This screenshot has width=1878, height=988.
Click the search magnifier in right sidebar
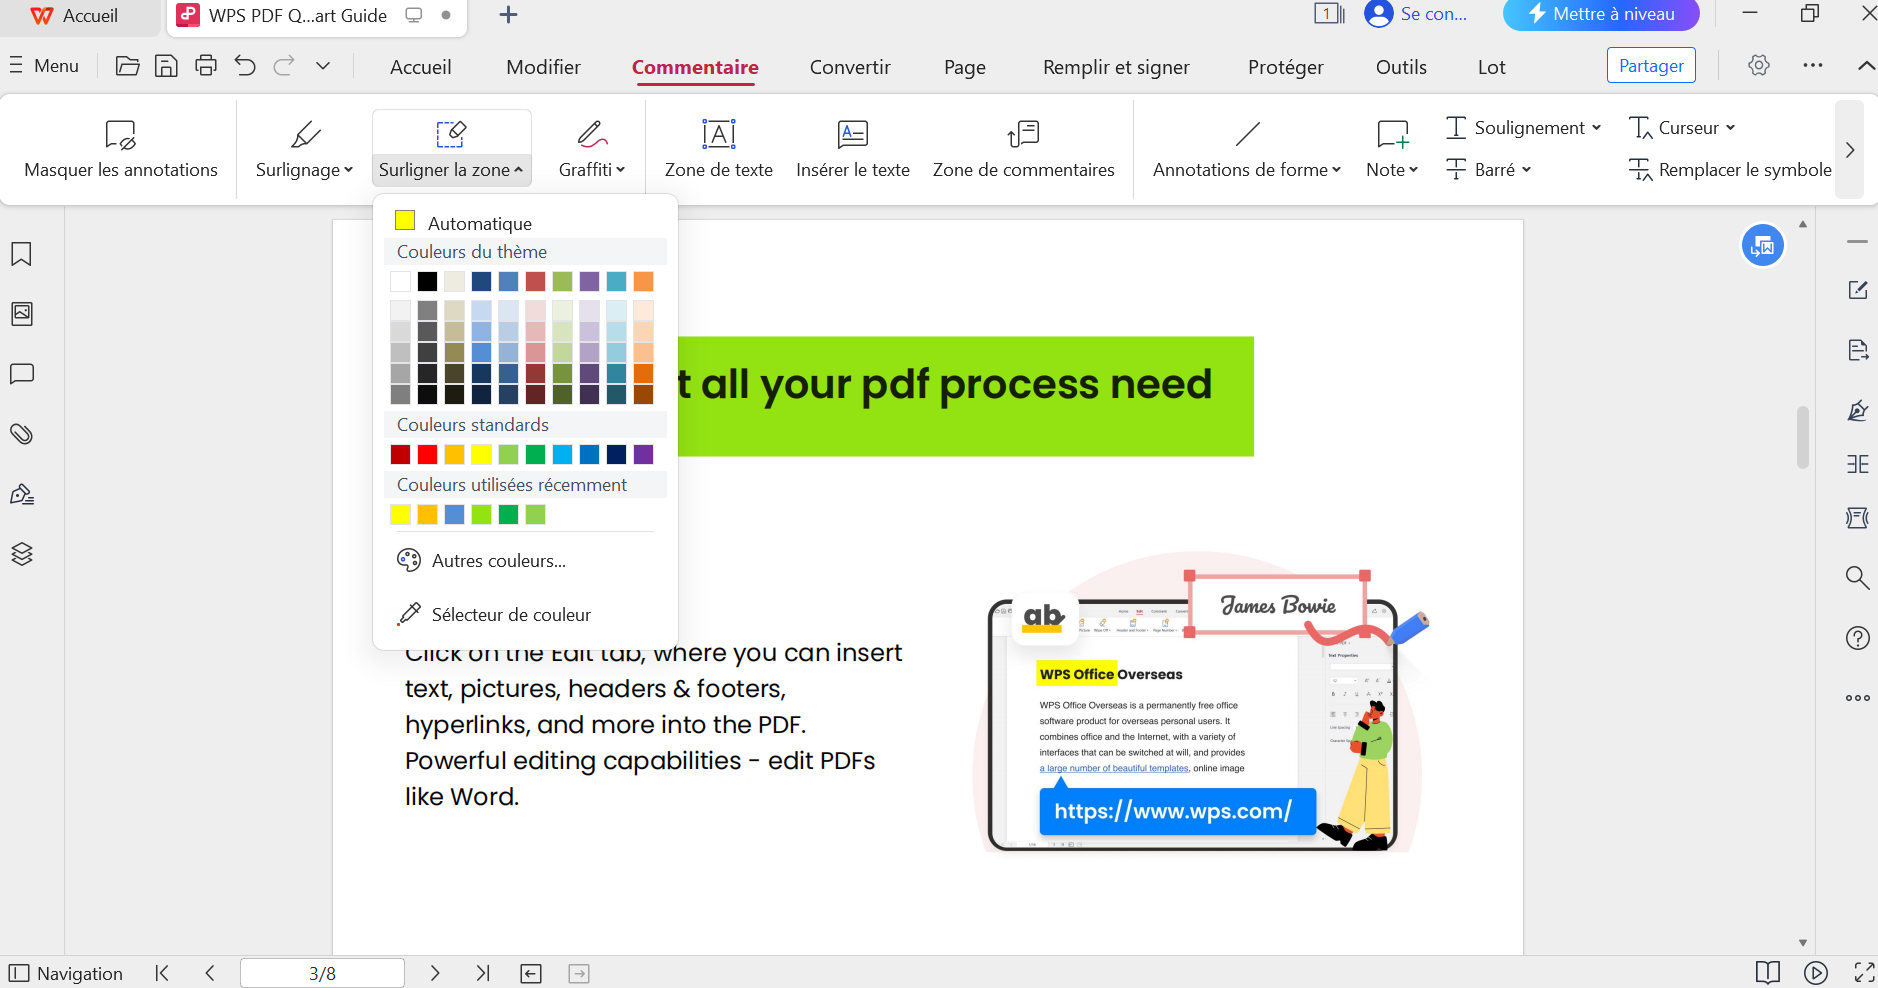coord(1857,577)
